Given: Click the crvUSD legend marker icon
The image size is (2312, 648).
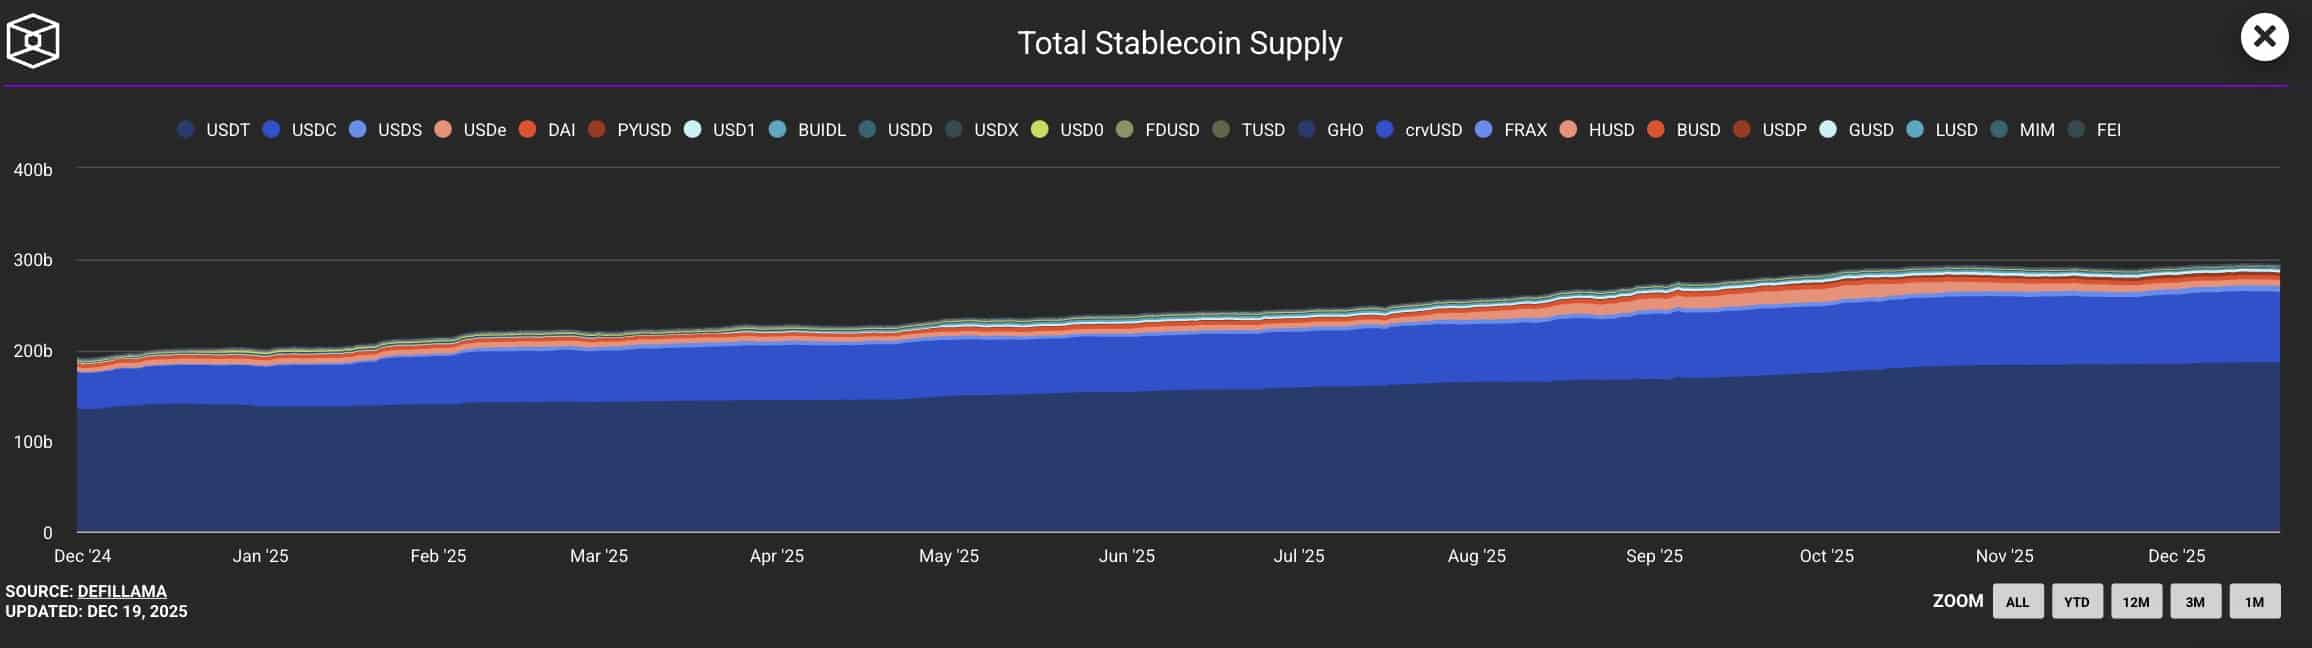Looking at the screenshot, I should click(1385, 130).
